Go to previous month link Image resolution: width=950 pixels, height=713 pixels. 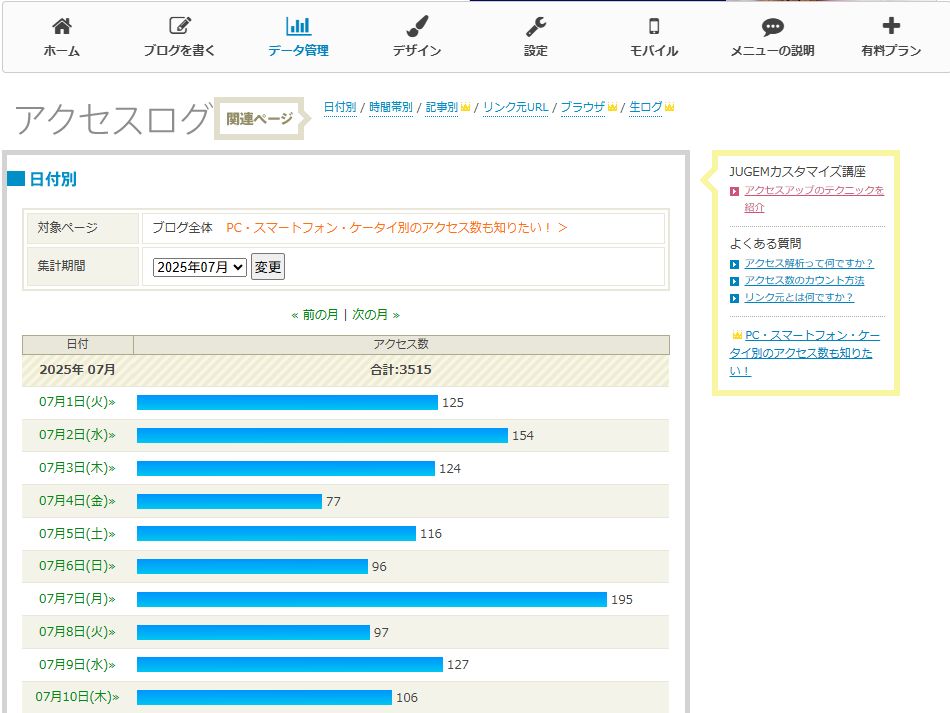click(x=315, y=314)
